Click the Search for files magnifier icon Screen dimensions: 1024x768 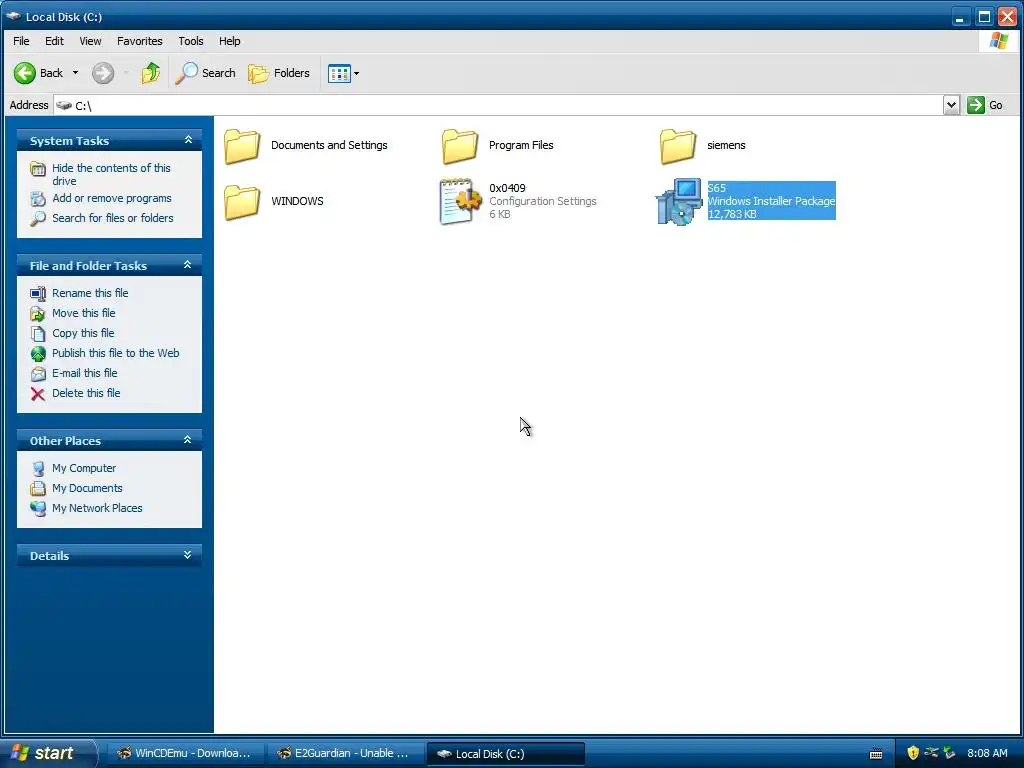click(38, 219)
